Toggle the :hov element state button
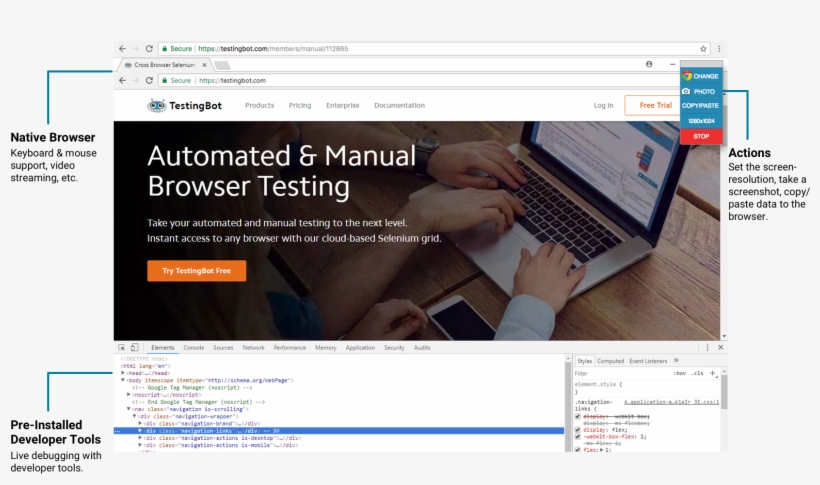The height and width of the screenshot is (485, 820). point(680,373)
